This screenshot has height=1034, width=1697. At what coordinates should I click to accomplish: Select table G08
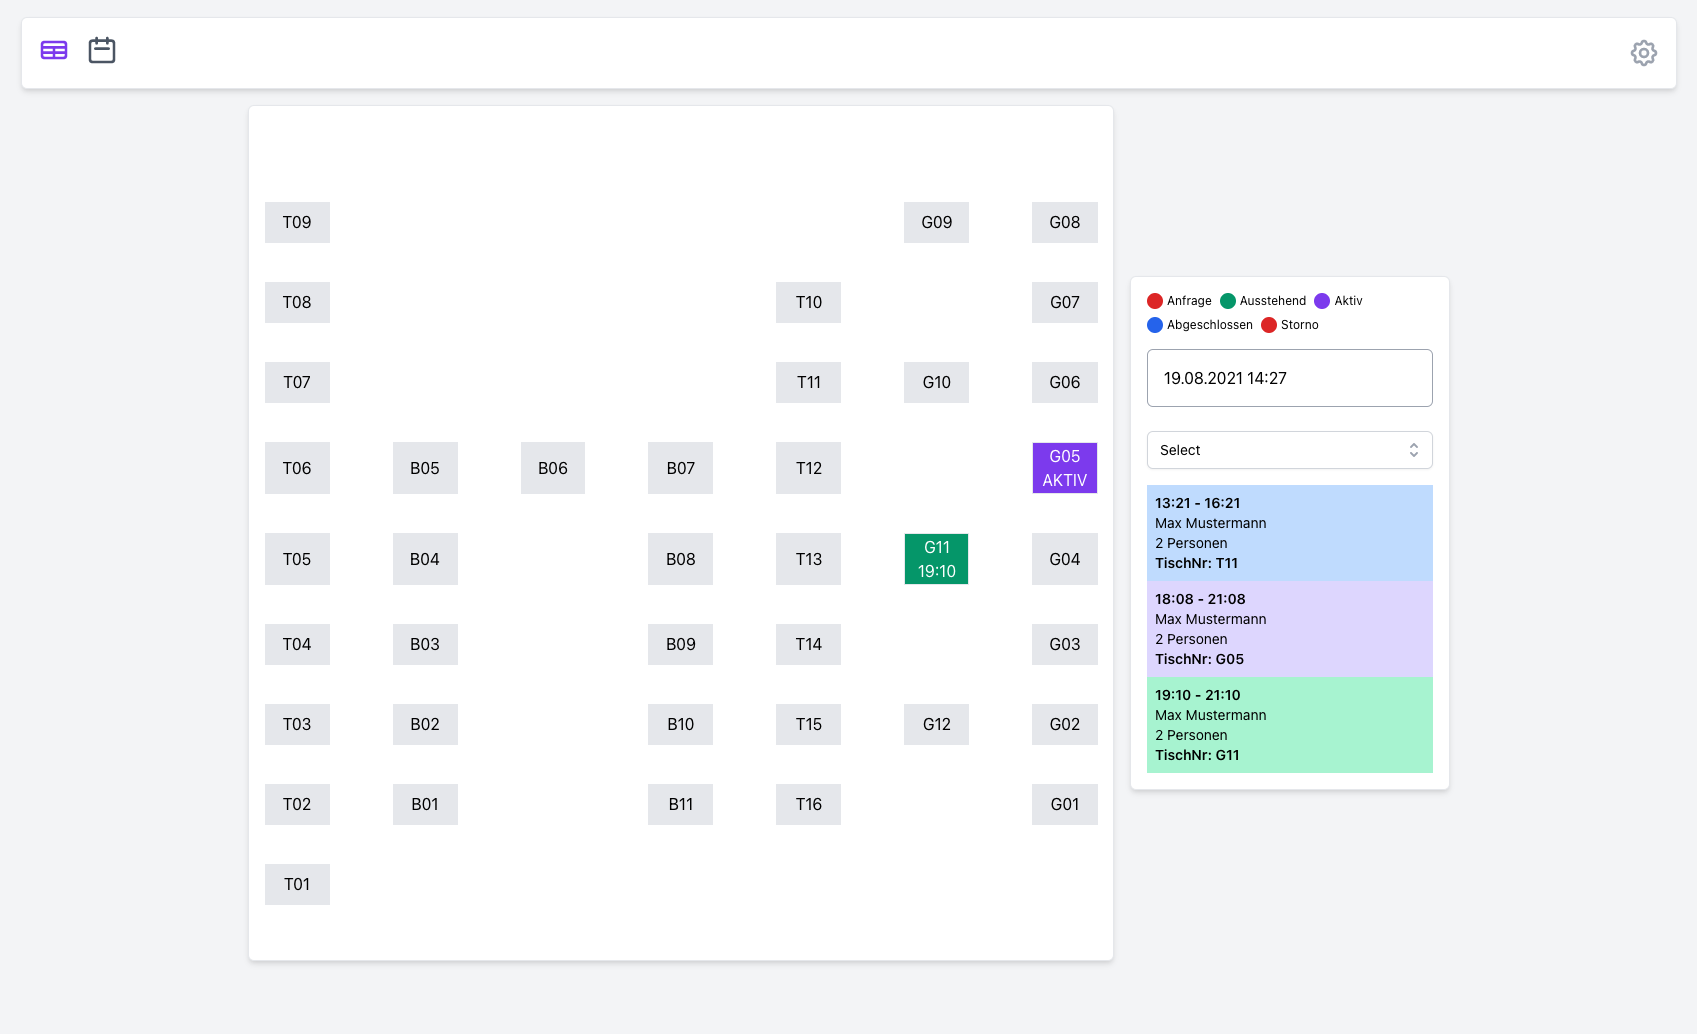(x=1065, y=222)
